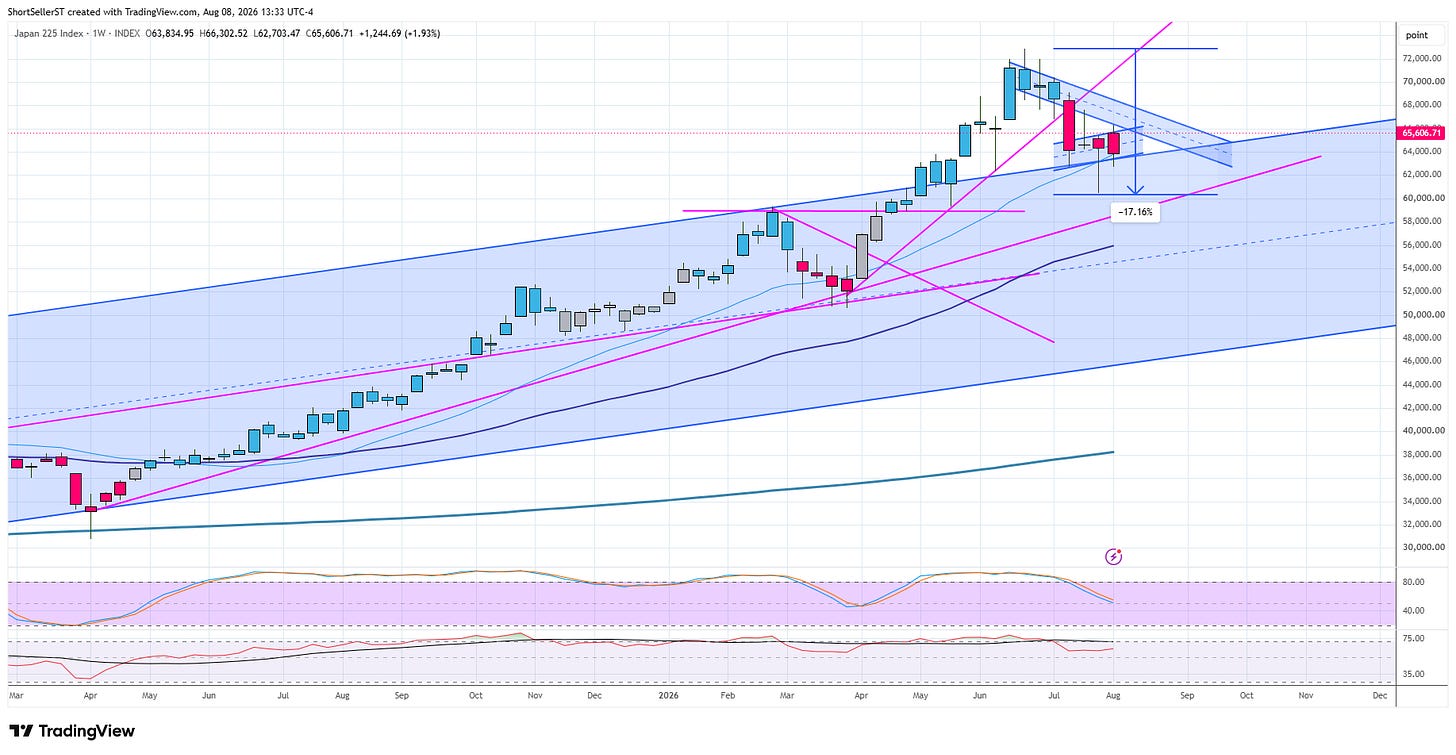Click the 75.00 indicator scale label
The width and height of the screenshot is (1456, 755).
coord(1413,638)
